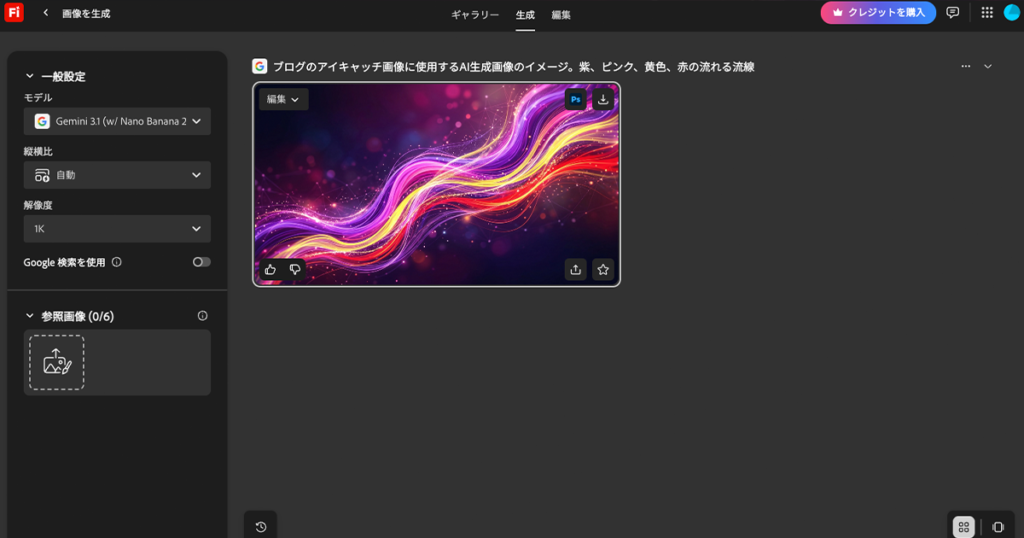
Task: Add image to favorites with star
Action: click(x=602, y=269)
